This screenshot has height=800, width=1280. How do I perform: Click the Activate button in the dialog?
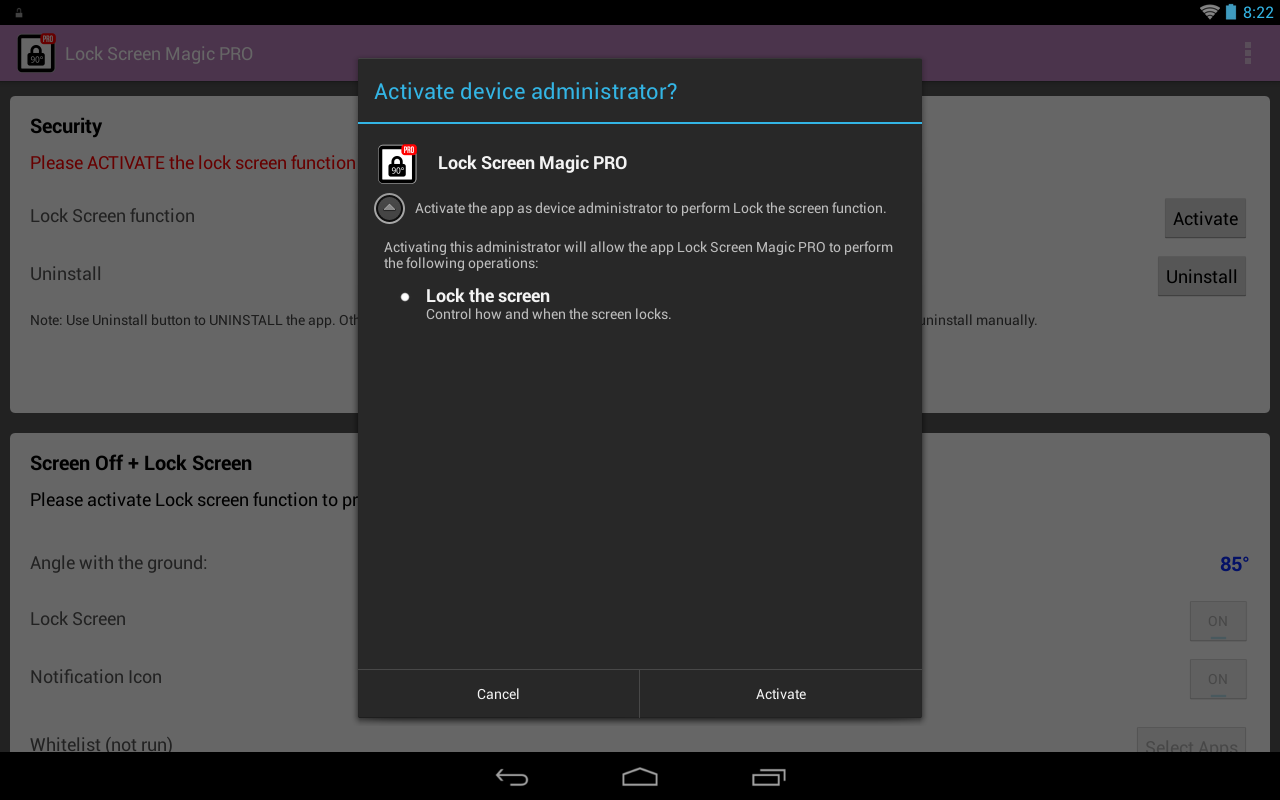click(x=780, y=694)
